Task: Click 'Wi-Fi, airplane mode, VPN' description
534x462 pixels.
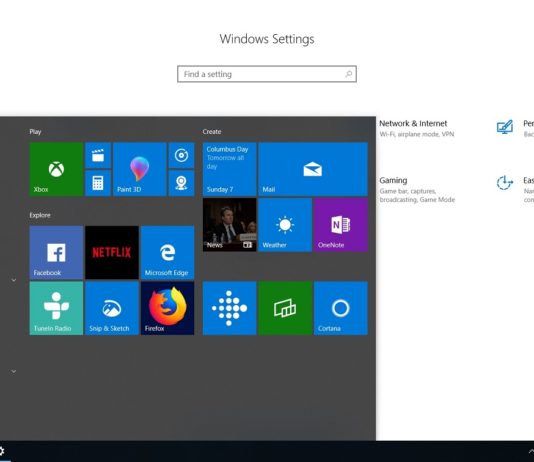Action: coord(417,134)
